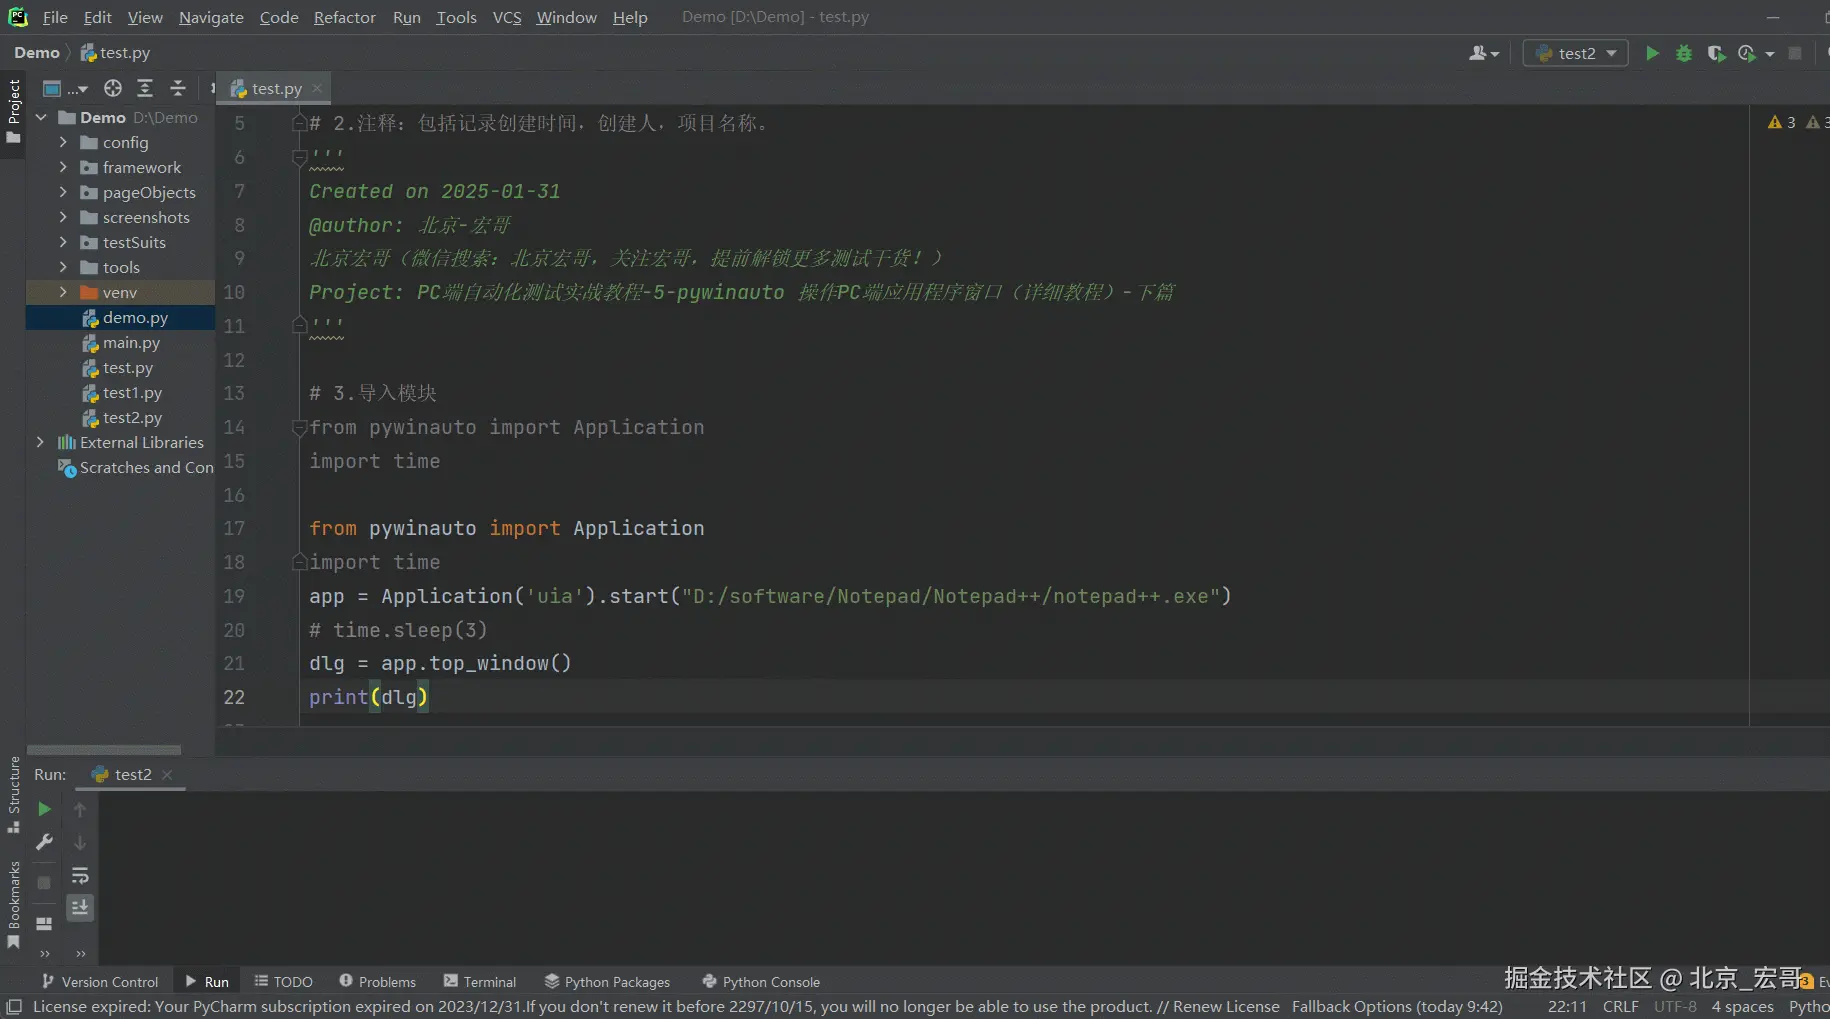This screenshot has width=1830, height=1019.
Task: Expand External Libraries node
Action: point(41,442)
